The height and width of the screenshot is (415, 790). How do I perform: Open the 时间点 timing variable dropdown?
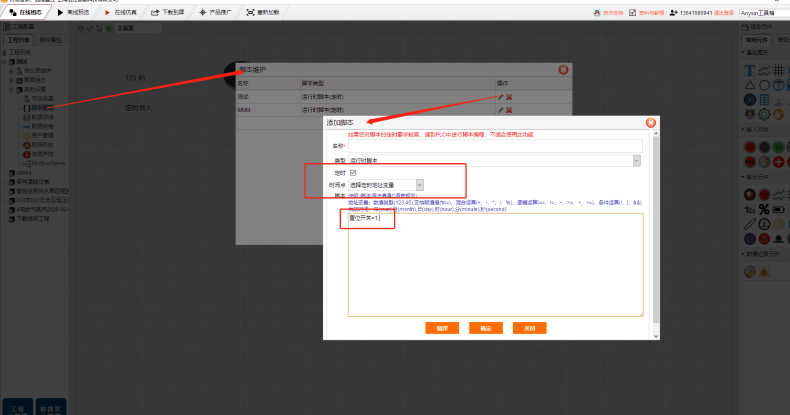coord(386,184)
